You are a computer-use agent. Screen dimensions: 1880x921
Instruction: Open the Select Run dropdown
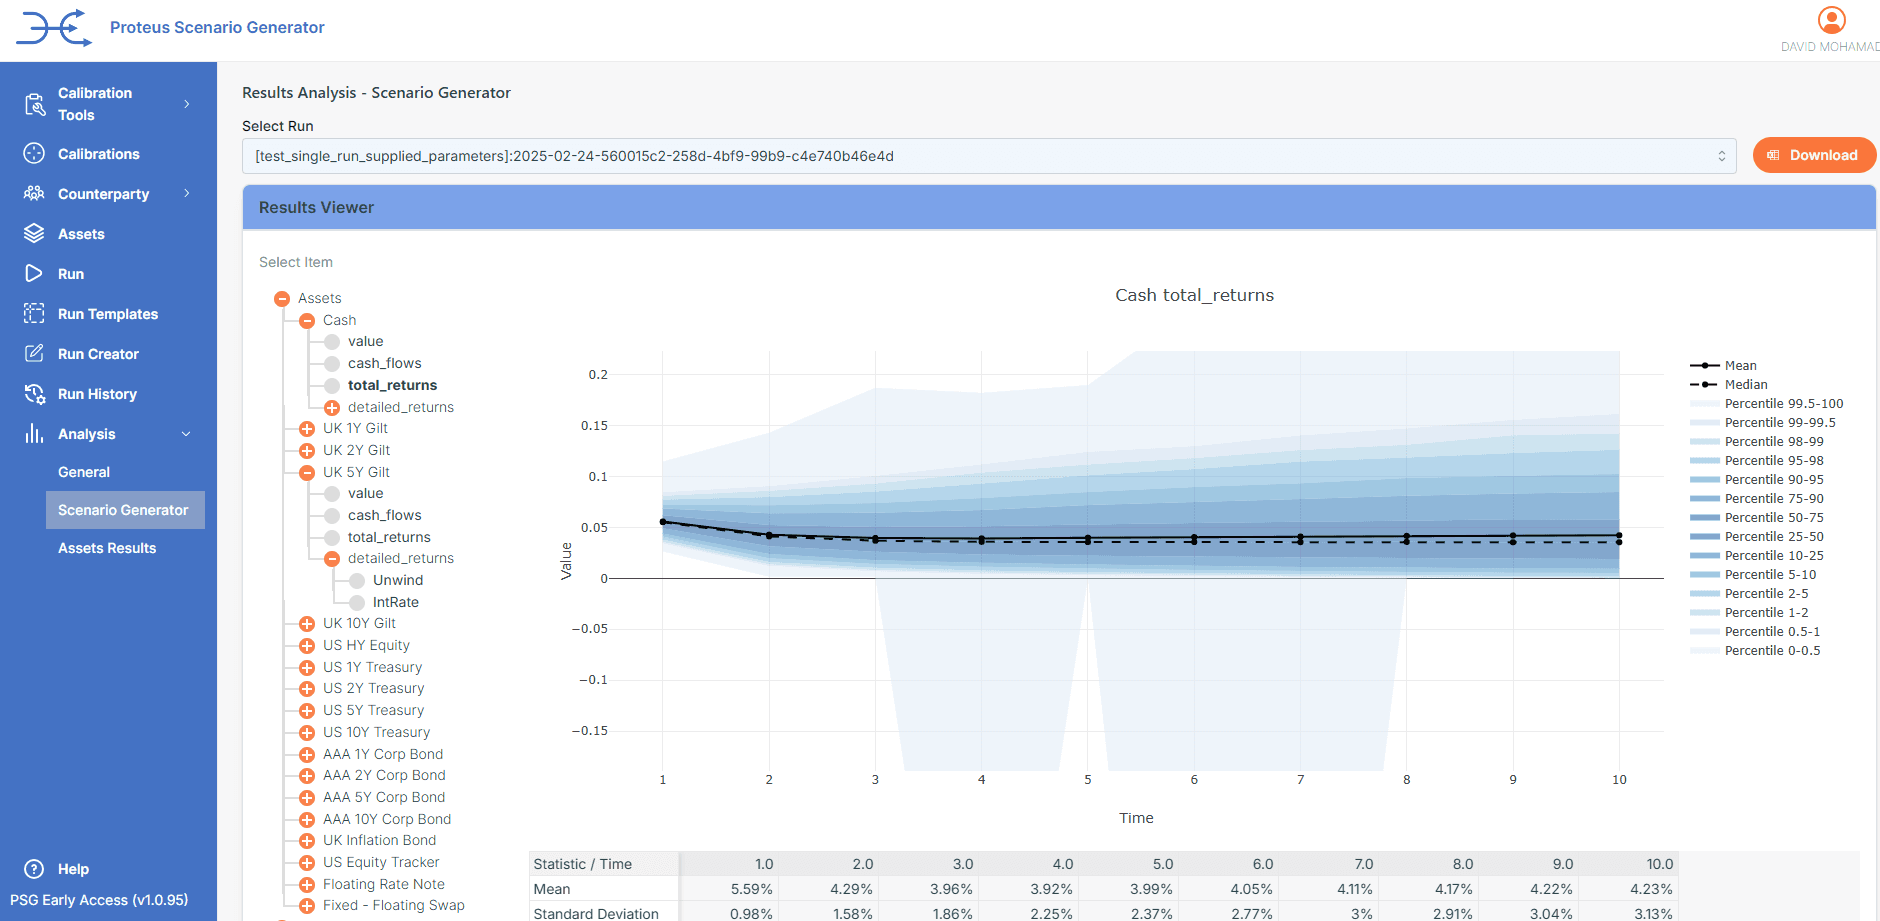click(988, 156)
